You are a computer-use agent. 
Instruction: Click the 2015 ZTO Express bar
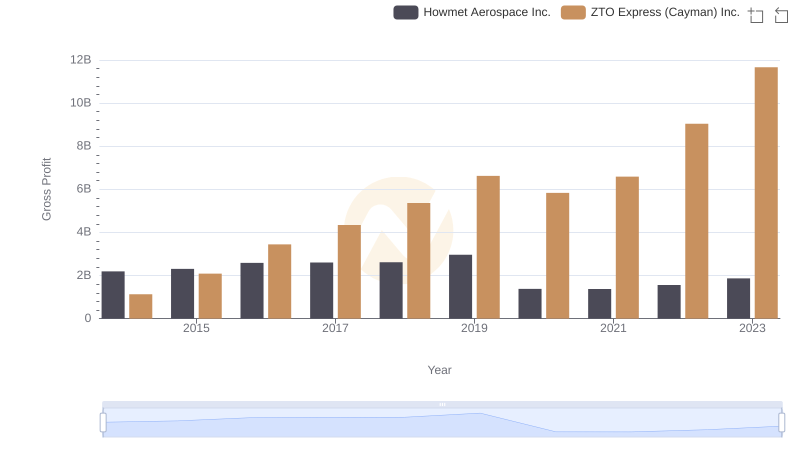tap(210, 296)
